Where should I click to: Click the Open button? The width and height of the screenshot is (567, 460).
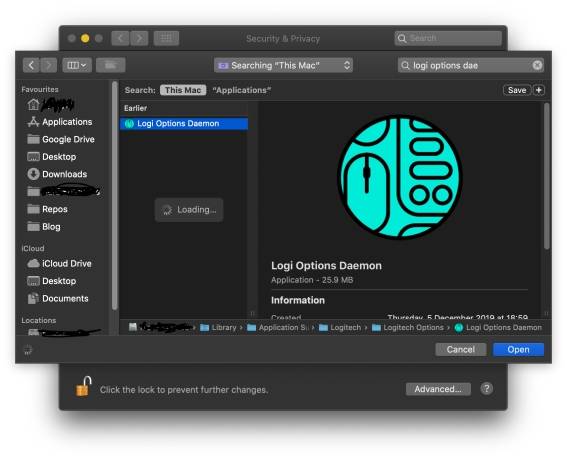(x=518, y=350)
